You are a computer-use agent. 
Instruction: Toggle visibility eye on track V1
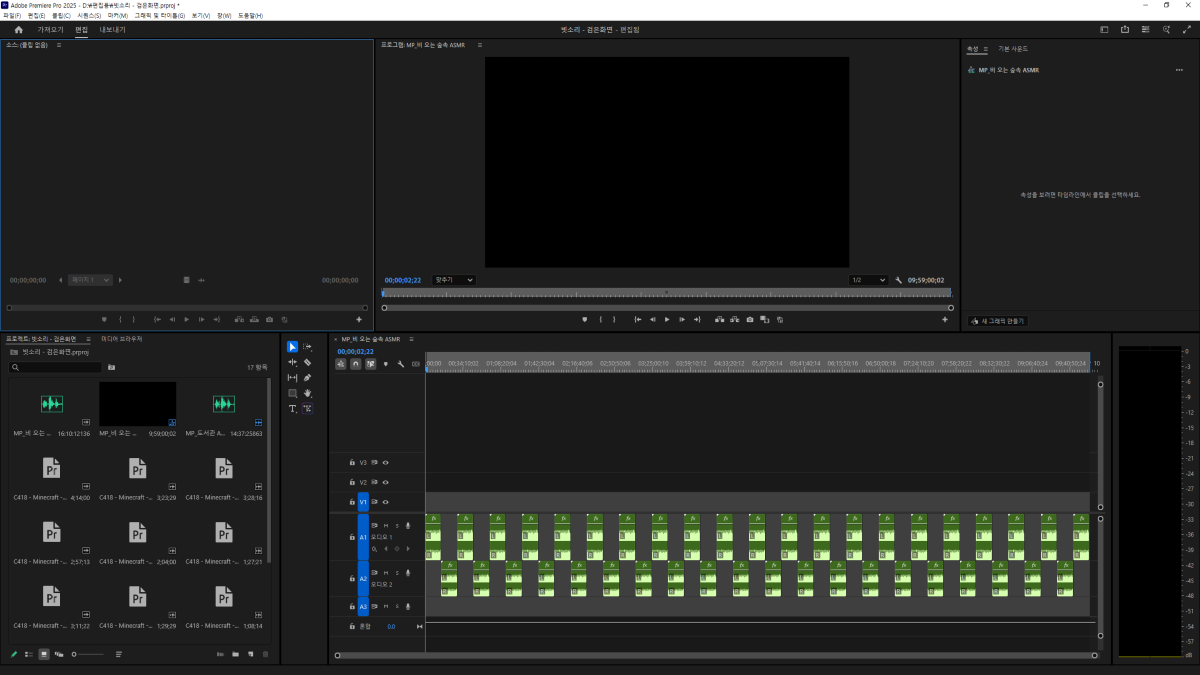385,501
